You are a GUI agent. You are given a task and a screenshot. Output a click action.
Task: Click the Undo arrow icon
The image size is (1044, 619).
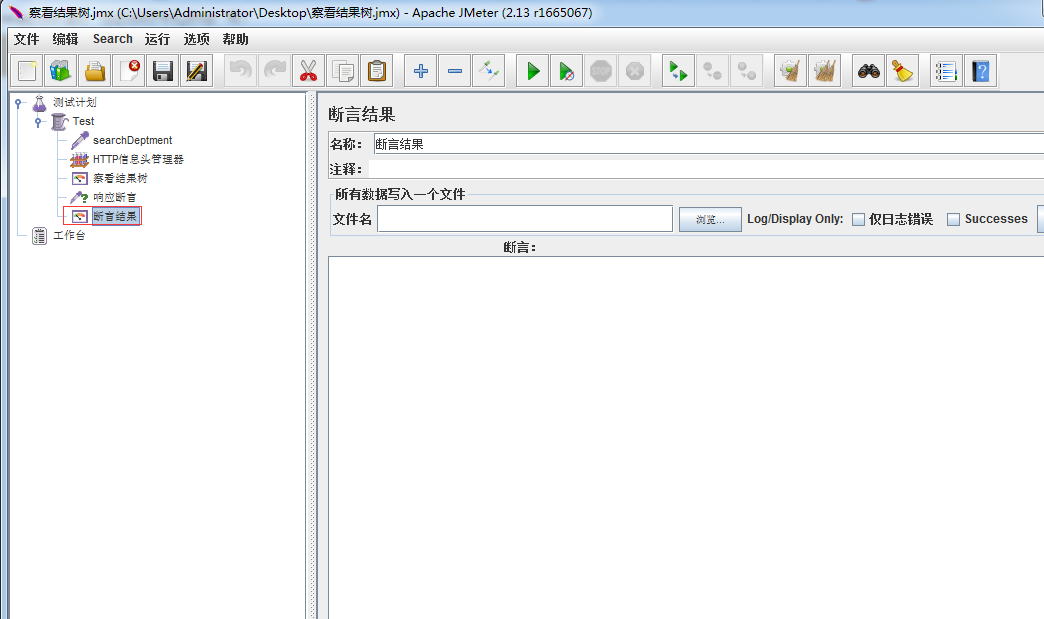(x=240, y=71)
